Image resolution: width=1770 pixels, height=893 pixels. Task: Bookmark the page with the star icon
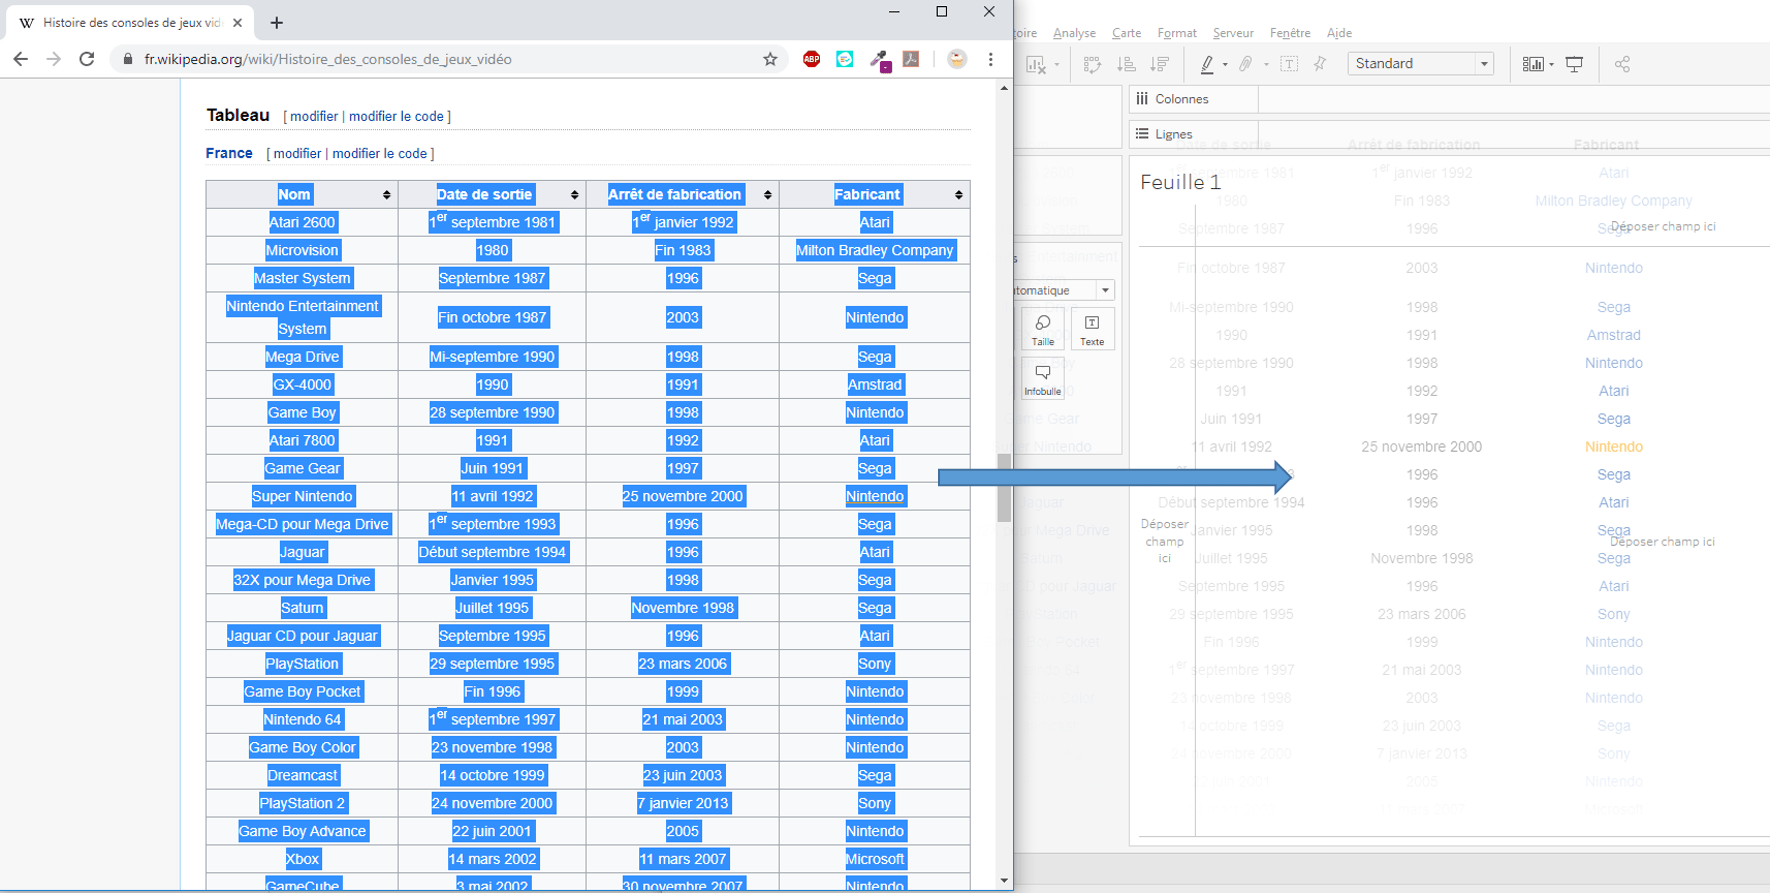(x=770, y=59)
